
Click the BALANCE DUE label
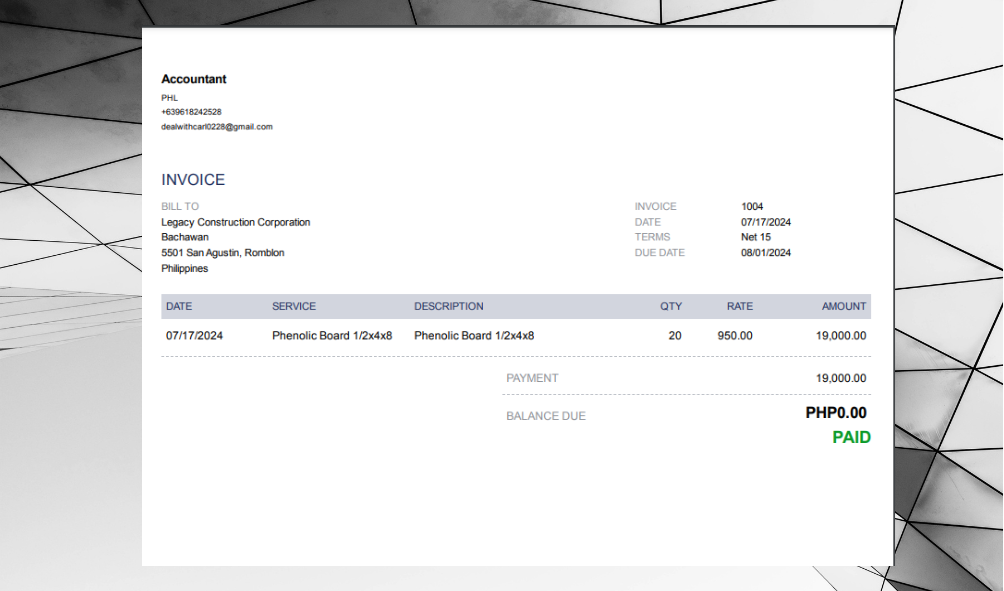(546, 416)
